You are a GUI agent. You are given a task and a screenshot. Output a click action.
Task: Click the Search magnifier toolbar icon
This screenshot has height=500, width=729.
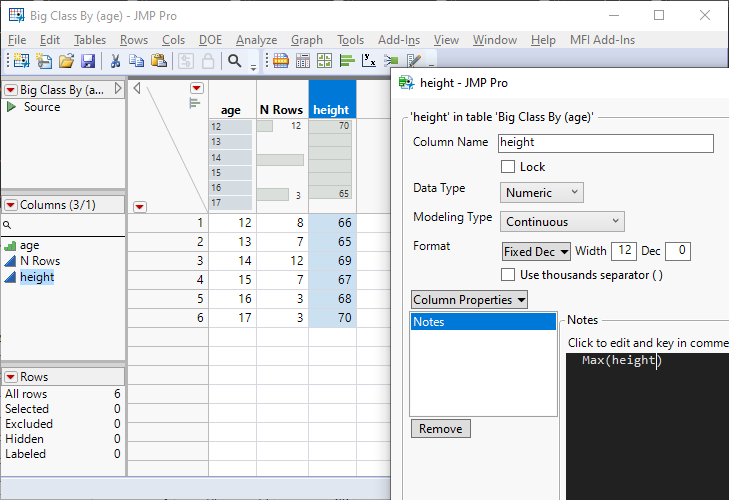pyautogui.click(x=235, y=60)
